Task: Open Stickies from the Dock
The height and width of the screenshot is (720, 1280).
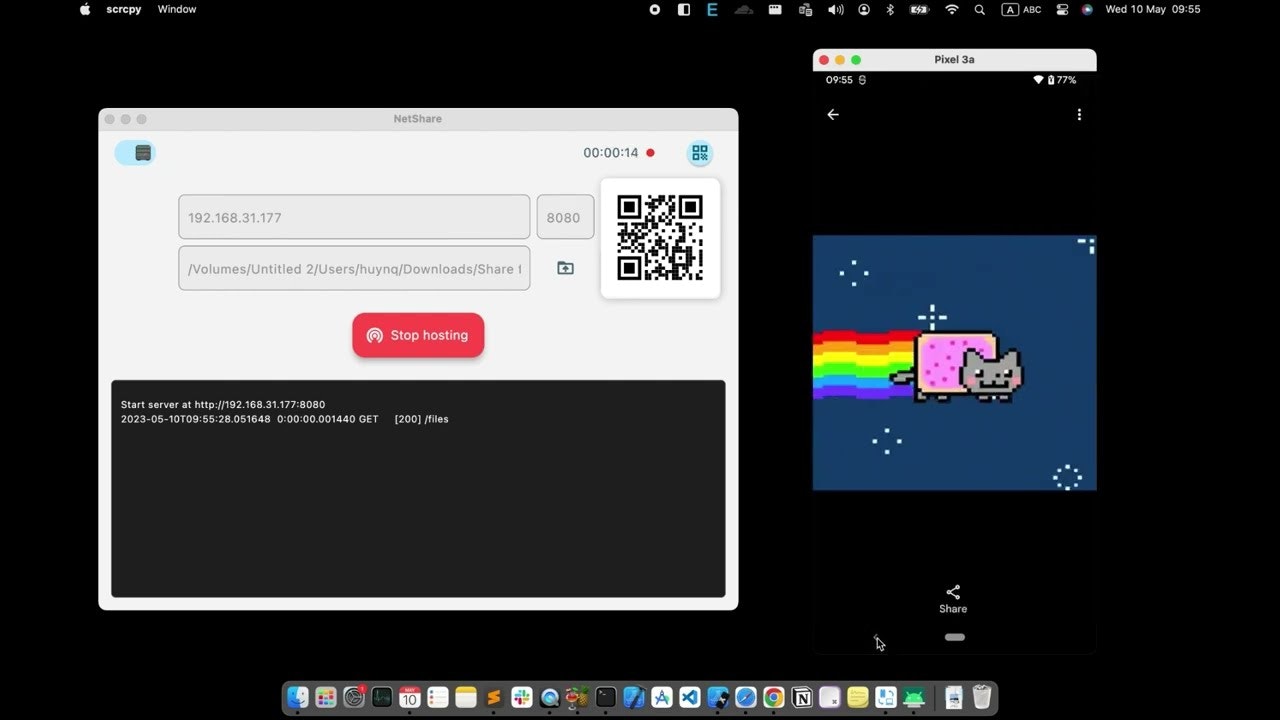Action: click(x=857, y=698)
